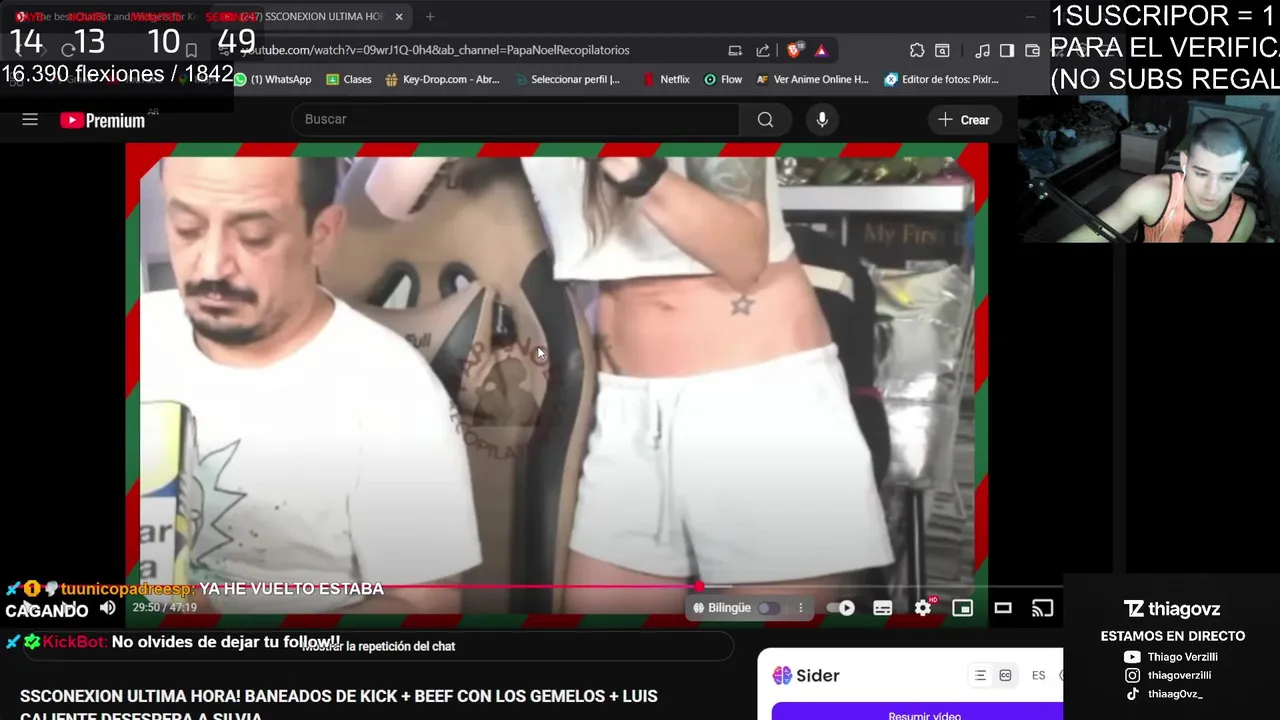Enable miniplayer mode icon

tap(962, 608)
